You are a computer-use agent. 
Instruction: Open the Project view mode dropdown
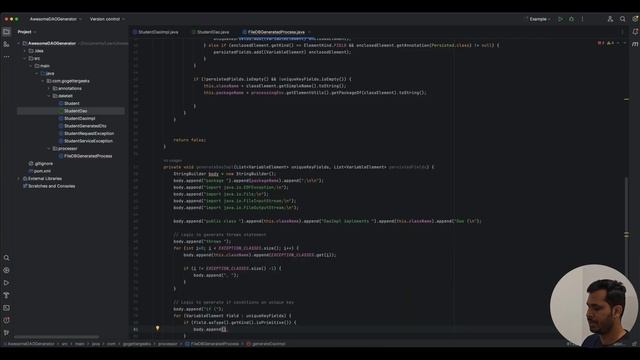click(27, 32)
